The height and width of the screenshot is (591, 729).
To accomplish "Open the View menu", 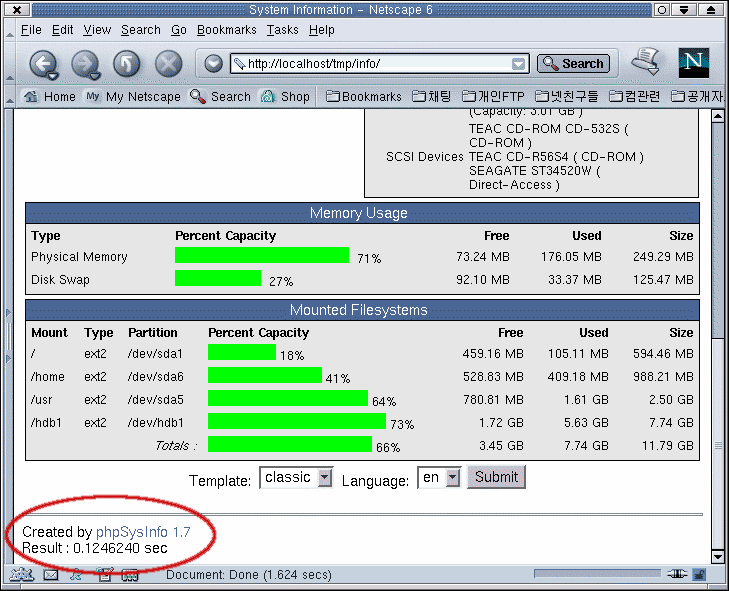I will 97,30.
